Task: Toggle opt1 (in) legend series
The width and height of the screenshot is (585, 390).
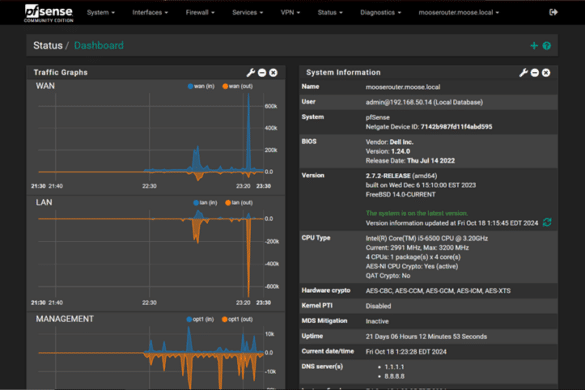Action: 200,319
